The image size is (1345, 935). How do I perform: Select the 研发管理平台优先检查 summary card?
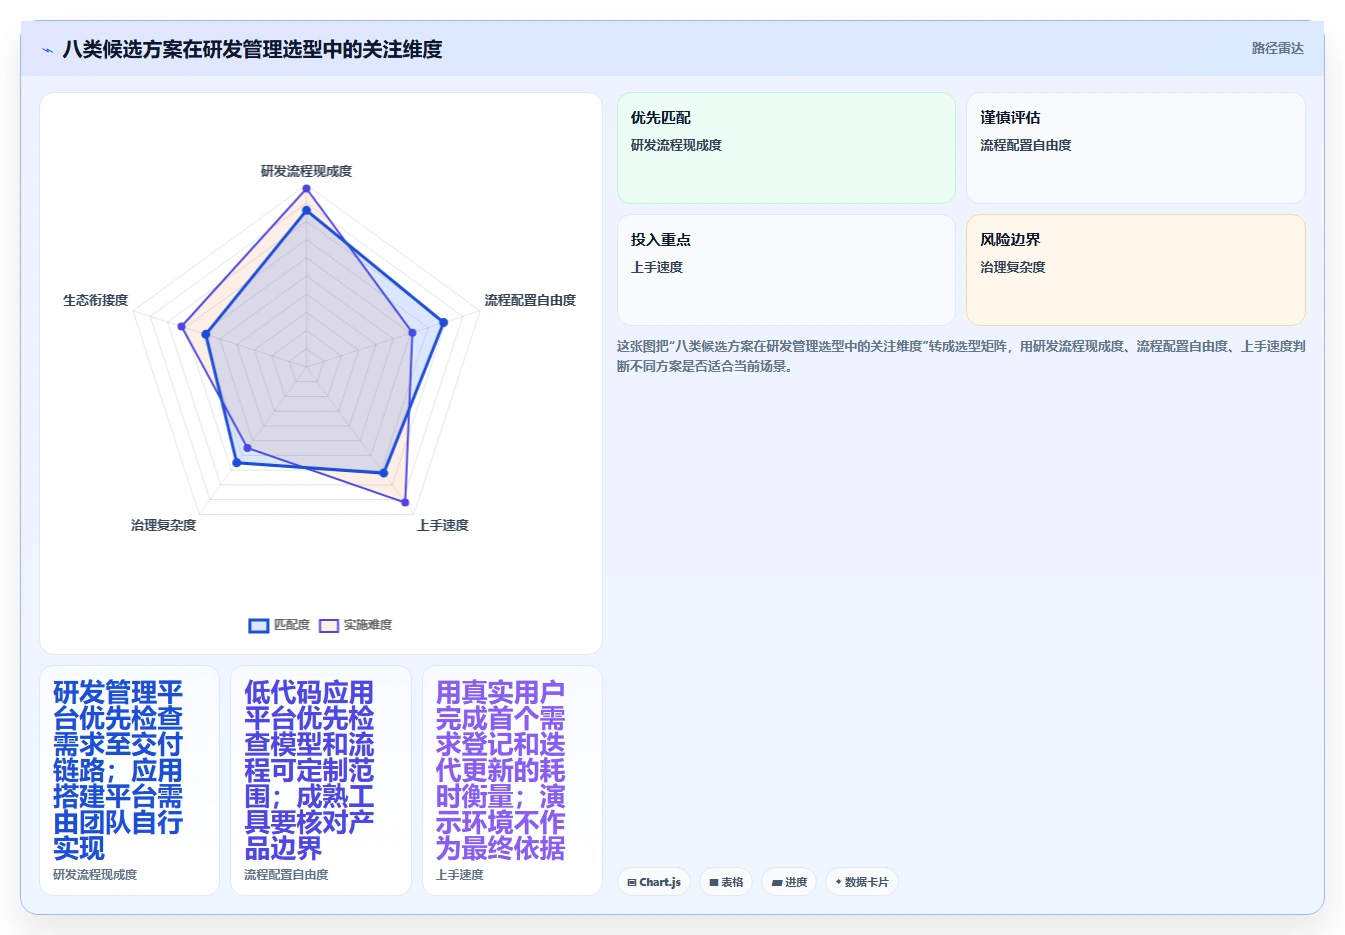[x=129, y=780]
